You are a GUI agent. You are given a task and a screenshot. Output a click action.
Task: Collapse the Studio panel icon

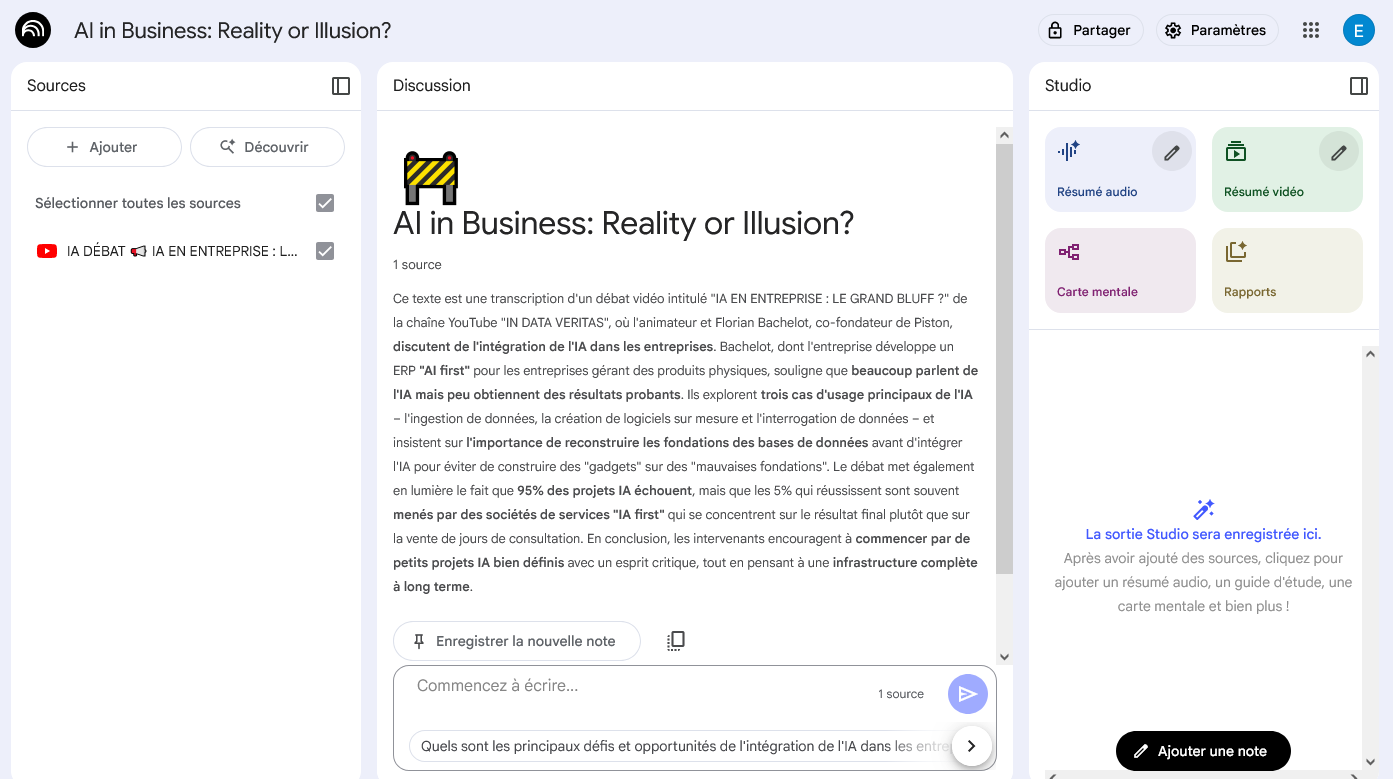[x=1359, y=86]
